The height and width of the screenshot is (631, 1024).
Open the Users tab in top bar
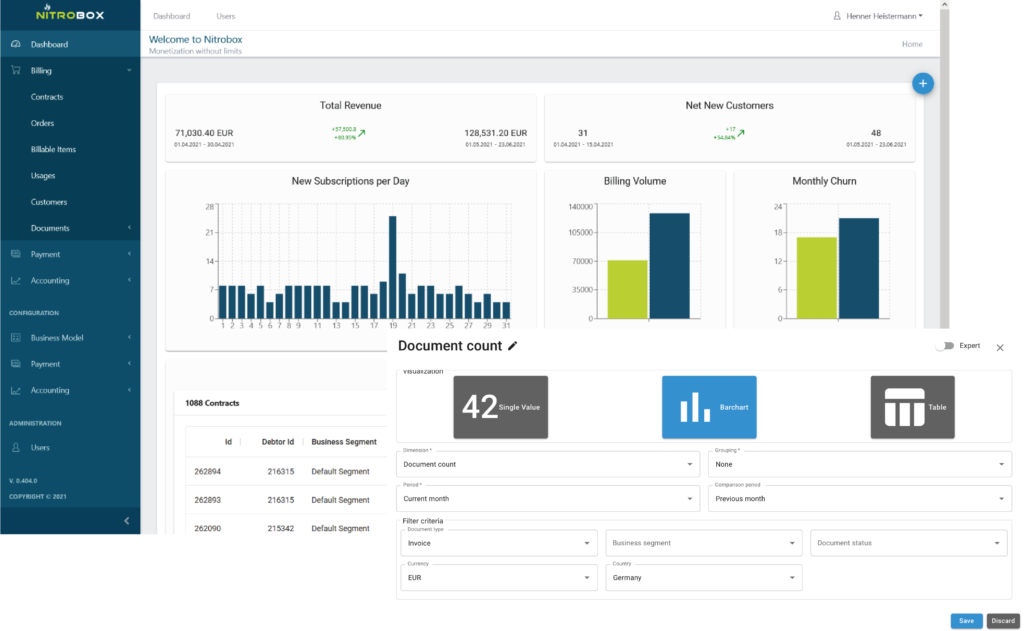[225, 16]
